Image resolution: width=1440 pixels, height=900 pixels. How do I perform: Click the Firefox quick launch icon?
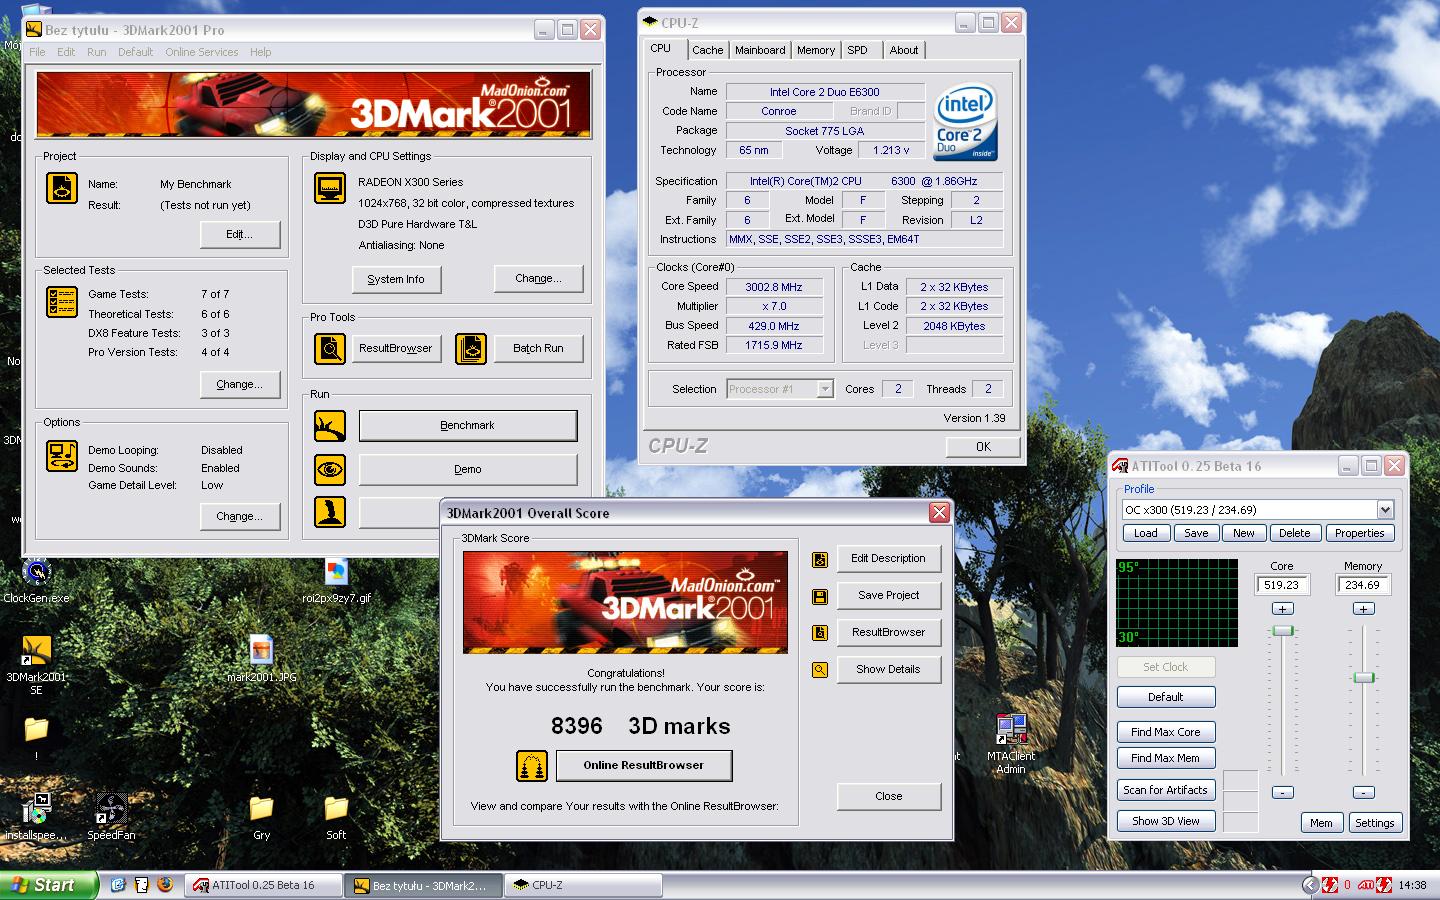click(165, 885)
